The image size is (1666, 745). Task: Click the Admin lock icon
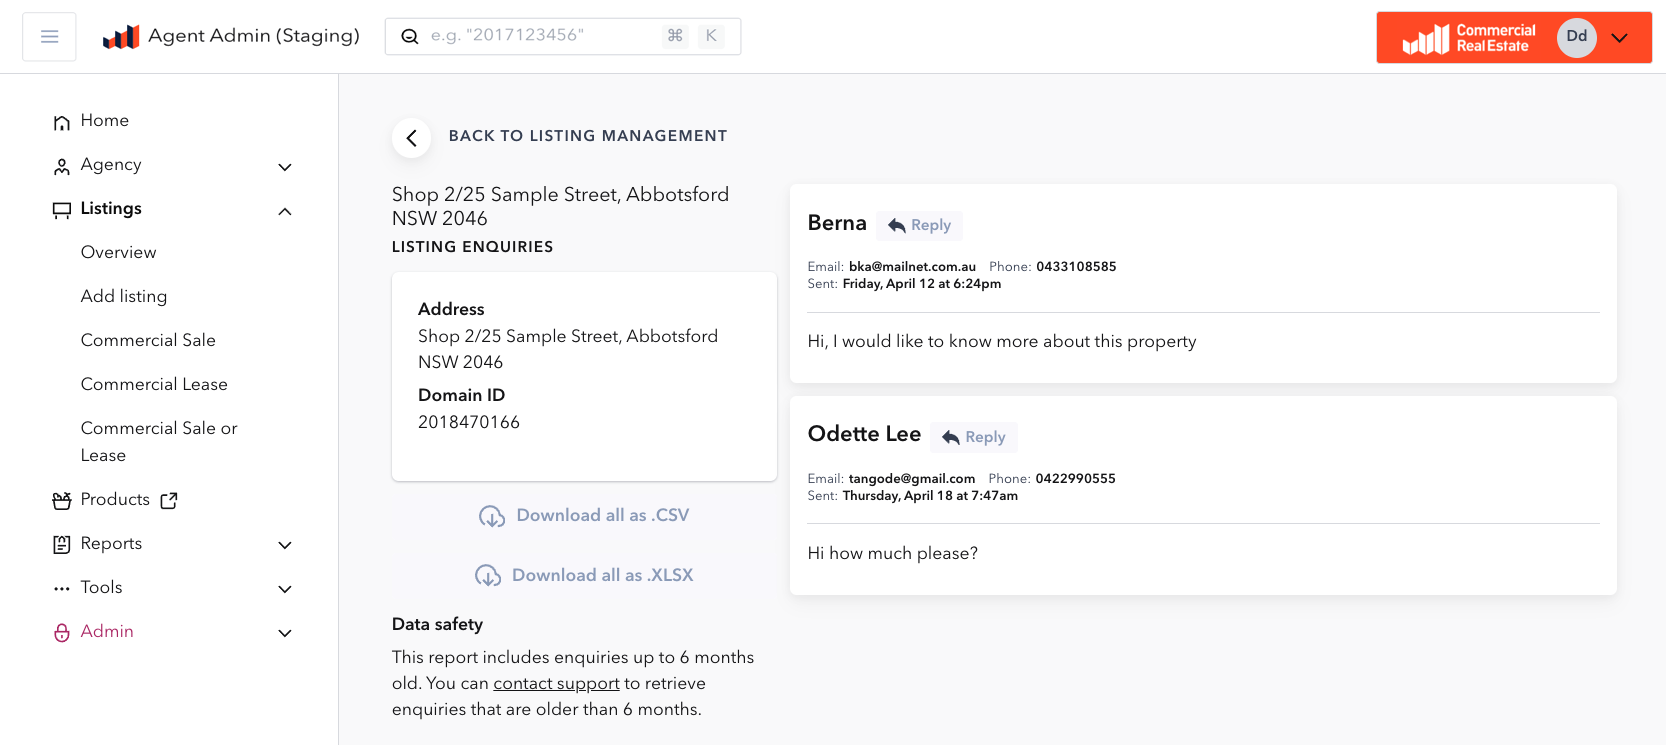coord(62,633)
